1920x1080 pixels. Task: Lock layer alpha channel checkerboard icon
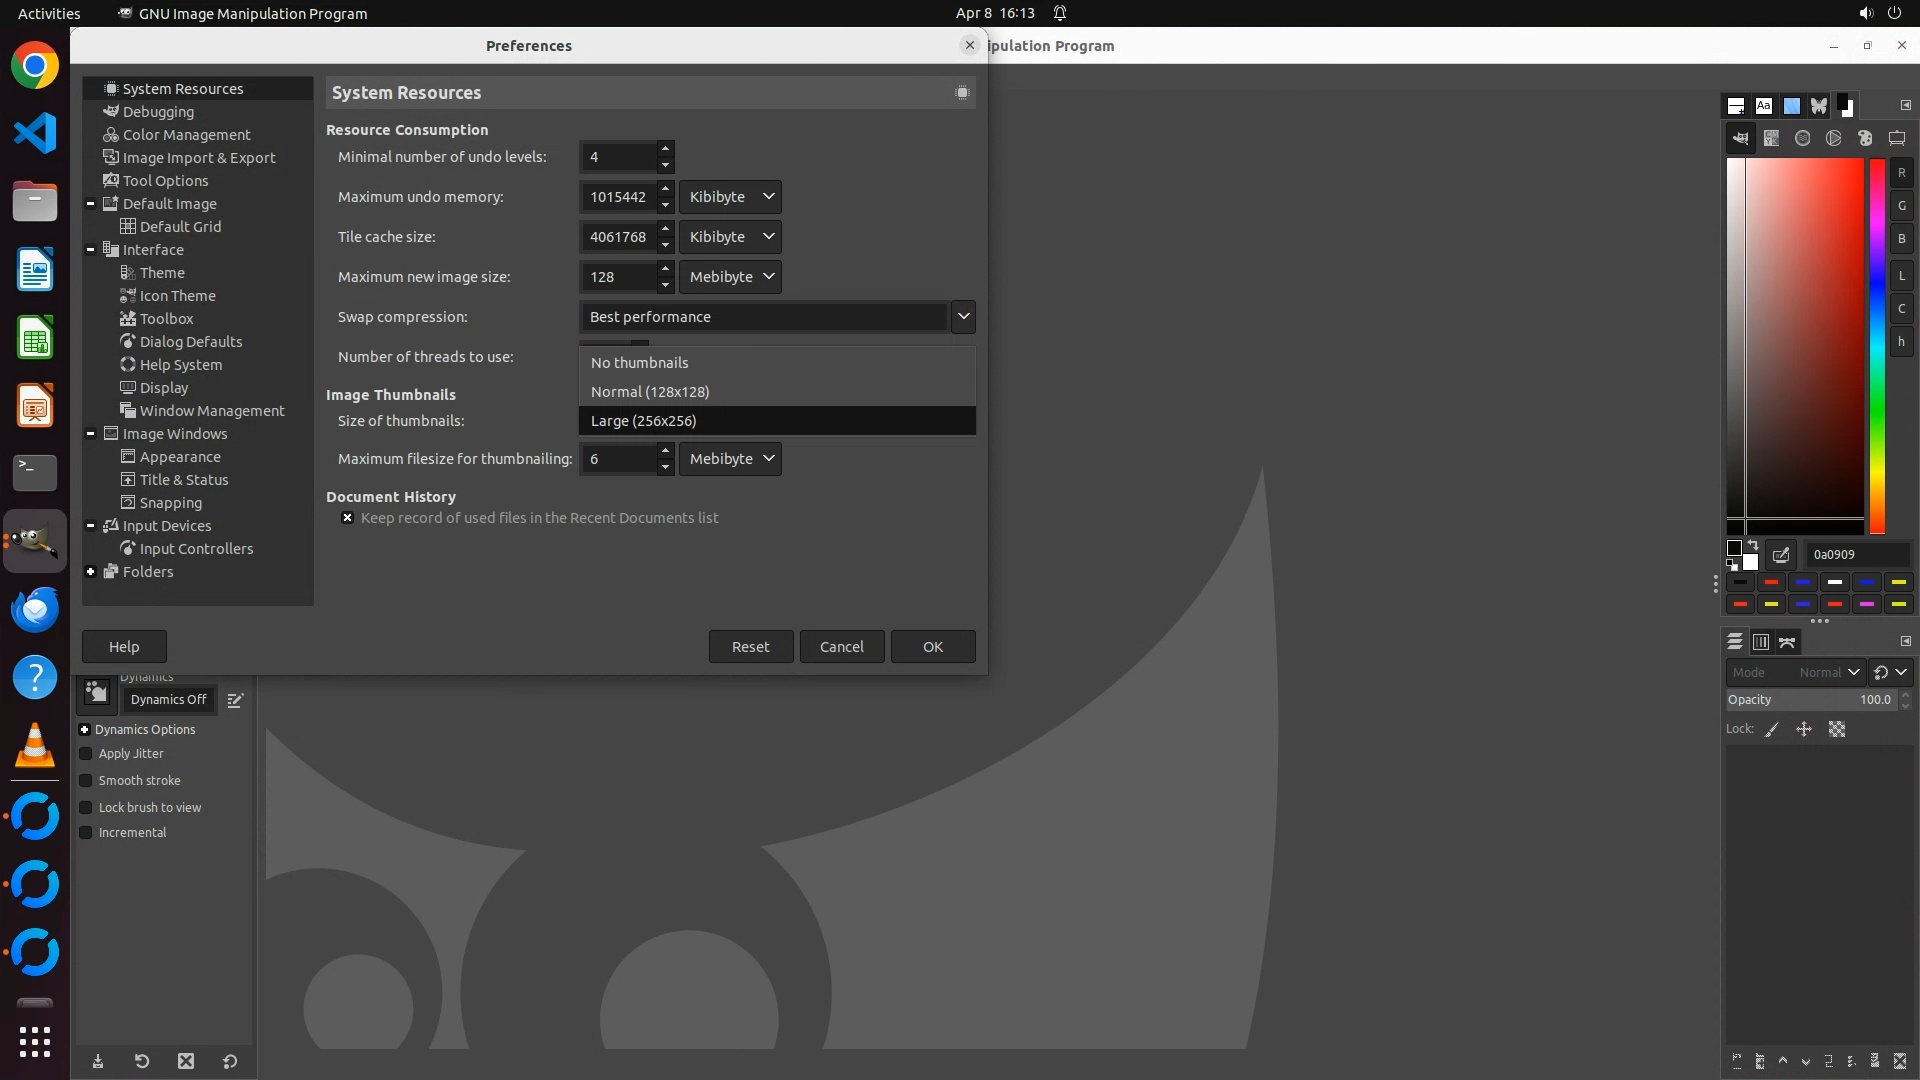pos(1837,730)
